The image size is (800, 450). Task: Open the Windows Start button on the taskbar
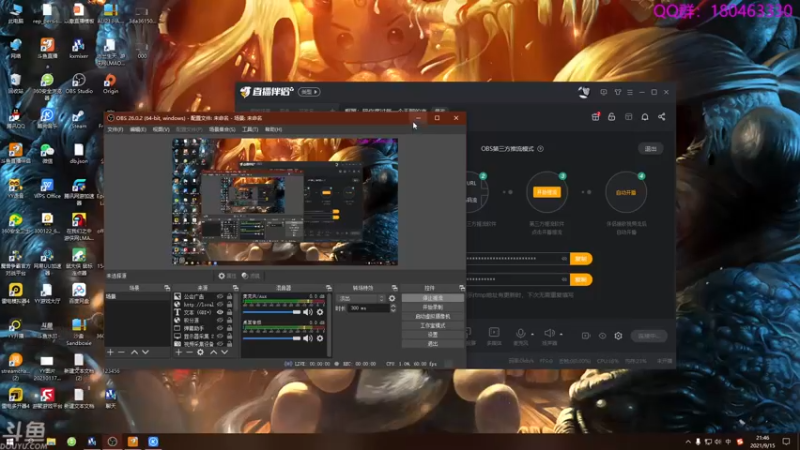[x=10, y=441]
